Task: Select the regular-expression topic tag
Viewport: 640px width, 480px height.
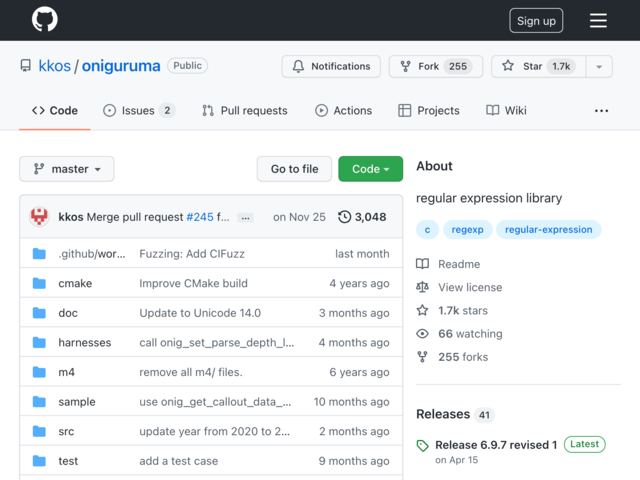Action: click(x=548, y=229)
